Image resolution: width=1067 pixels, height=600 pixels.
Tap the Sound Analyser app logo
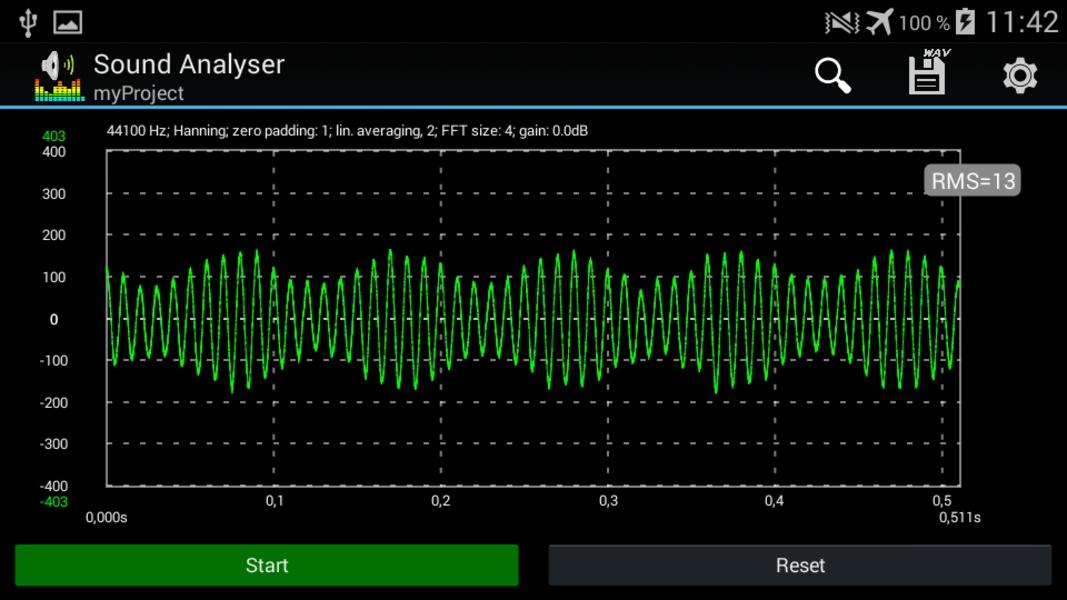pos(59,76)
